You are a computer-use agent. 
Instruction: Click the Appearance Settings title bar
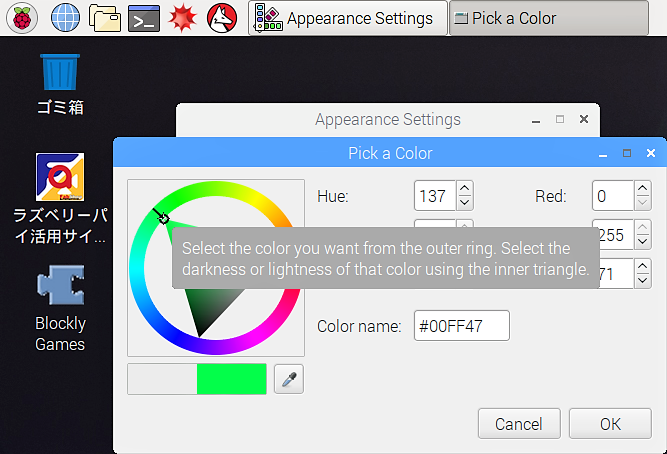[x=388, y=120]
